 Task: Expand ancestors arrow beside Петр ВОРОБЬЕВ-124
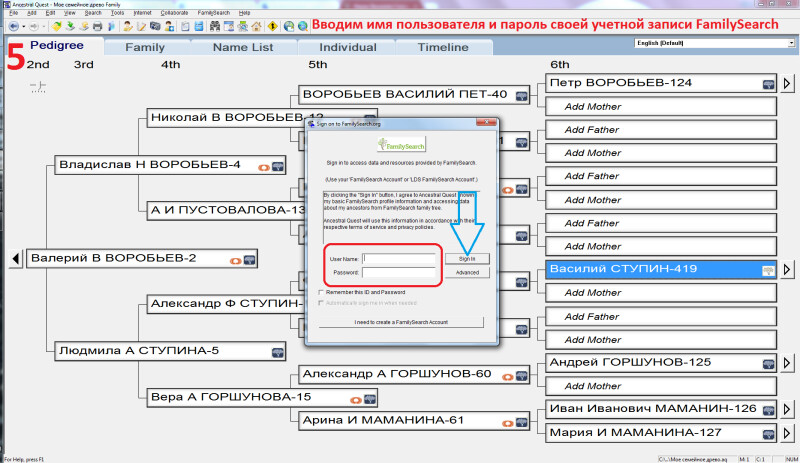click(x=787, y=83)
